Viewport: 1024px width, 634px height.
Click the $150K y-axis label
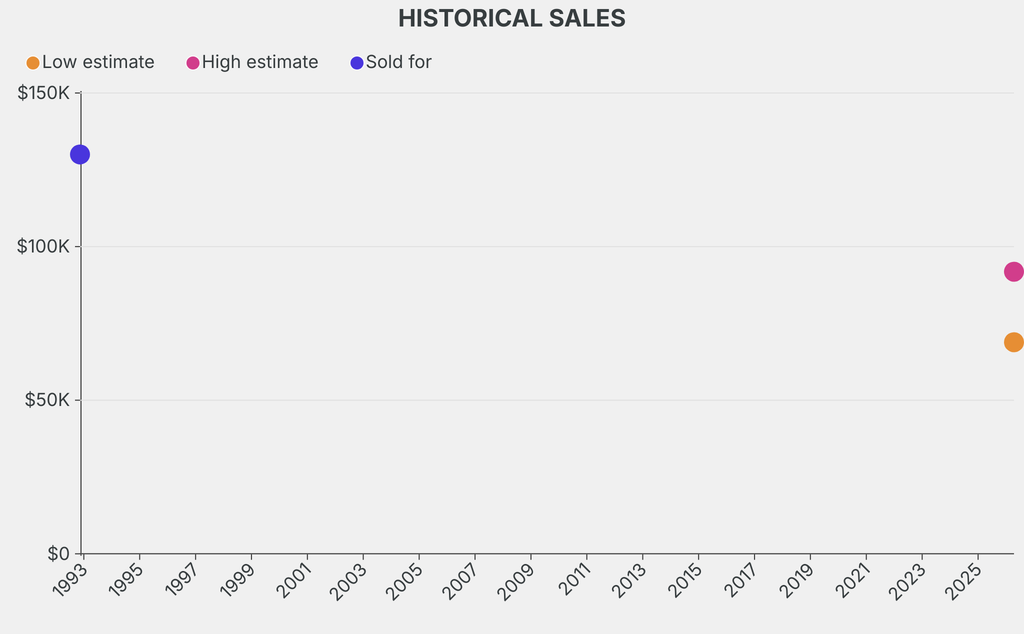click(x=43, y=93)
